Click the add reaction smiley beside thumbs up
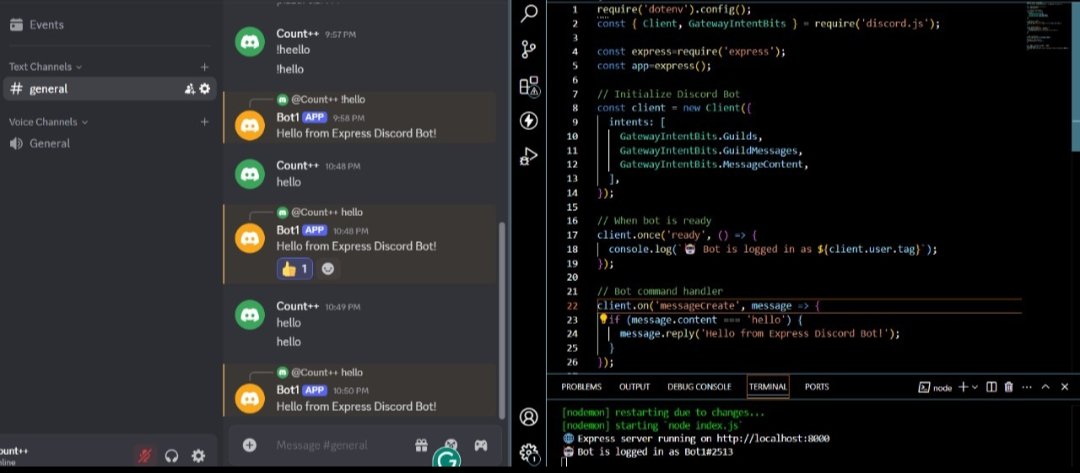1080x473 pixels. pyautogui.click(x=328, y=269)
